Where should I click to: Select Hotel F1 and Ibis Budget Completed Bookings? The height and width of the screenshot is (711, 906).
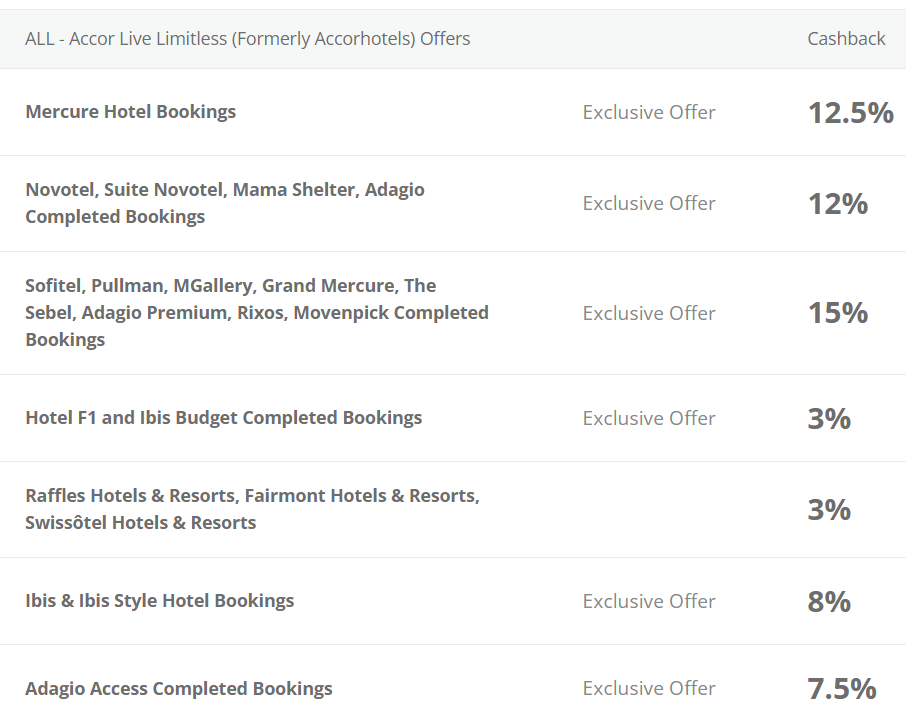coord(224,418)
